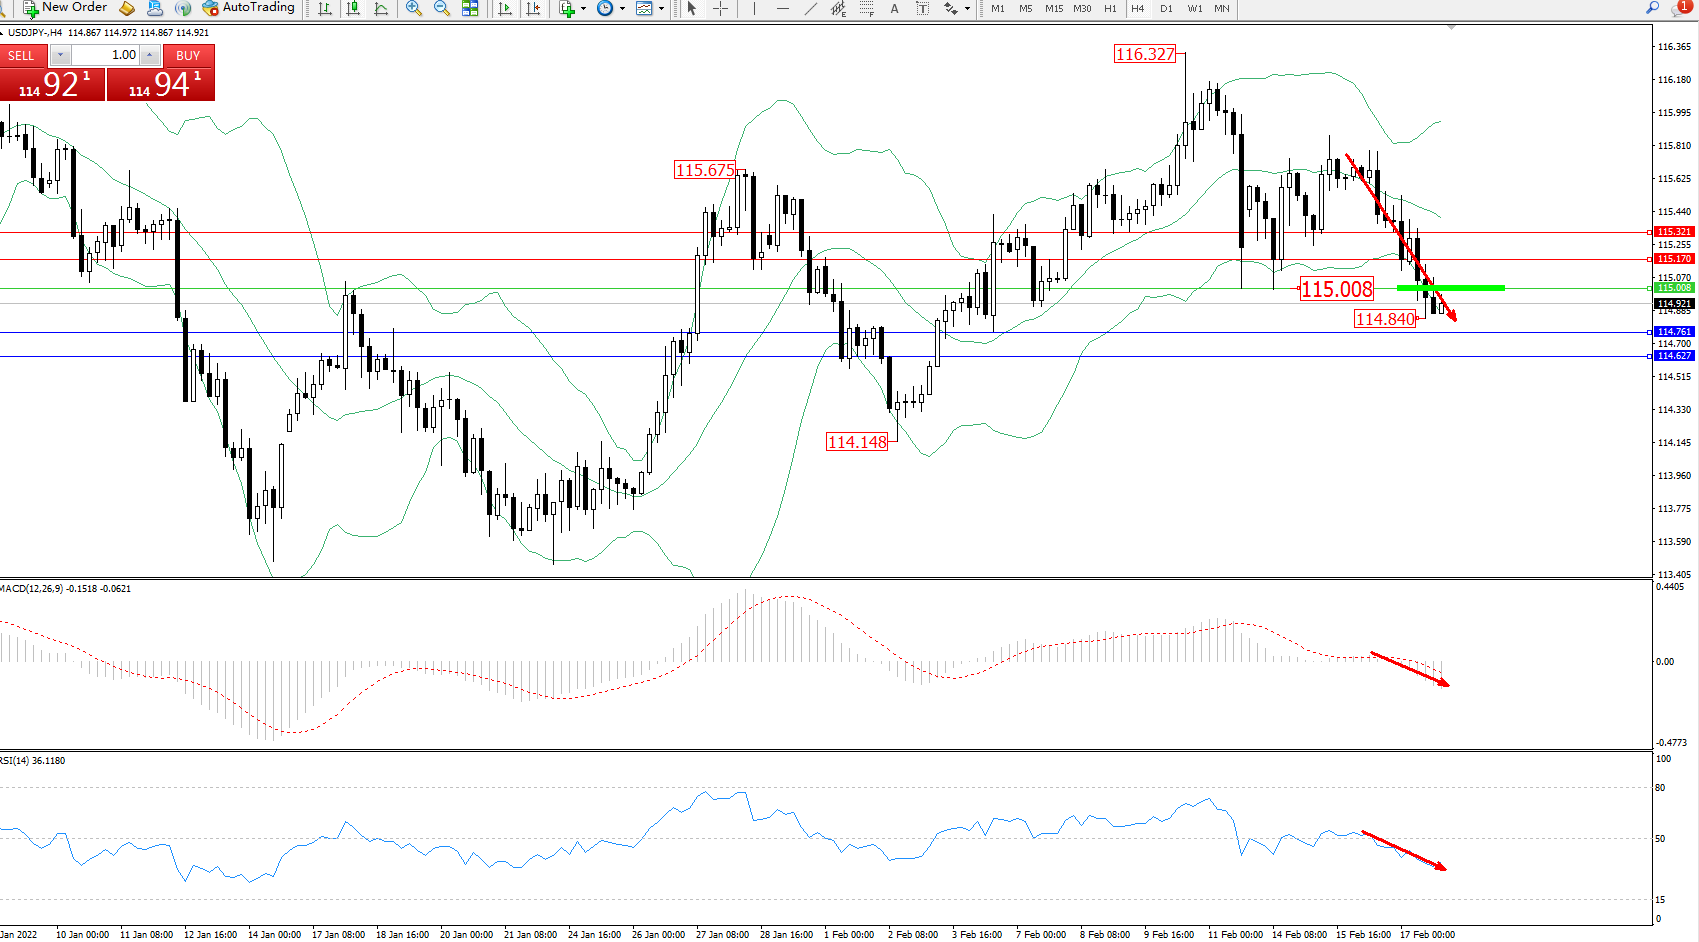Toggle AutoTrading on the toolbar

click(249, 8)
